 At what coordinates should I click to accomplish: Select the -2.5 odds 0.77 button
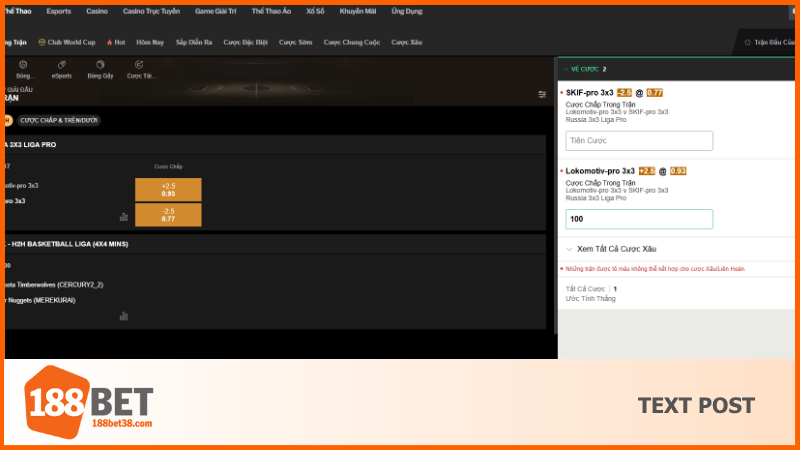(x=168, y=214)
